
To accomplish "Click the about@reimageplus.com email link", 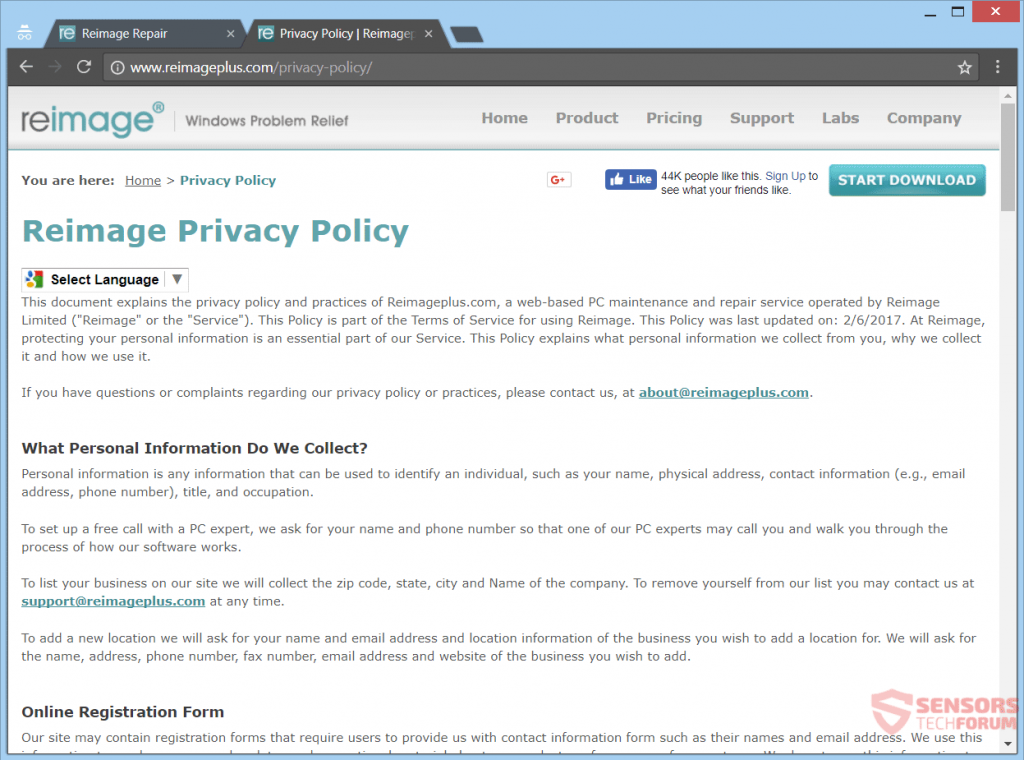I will point(723,392).
